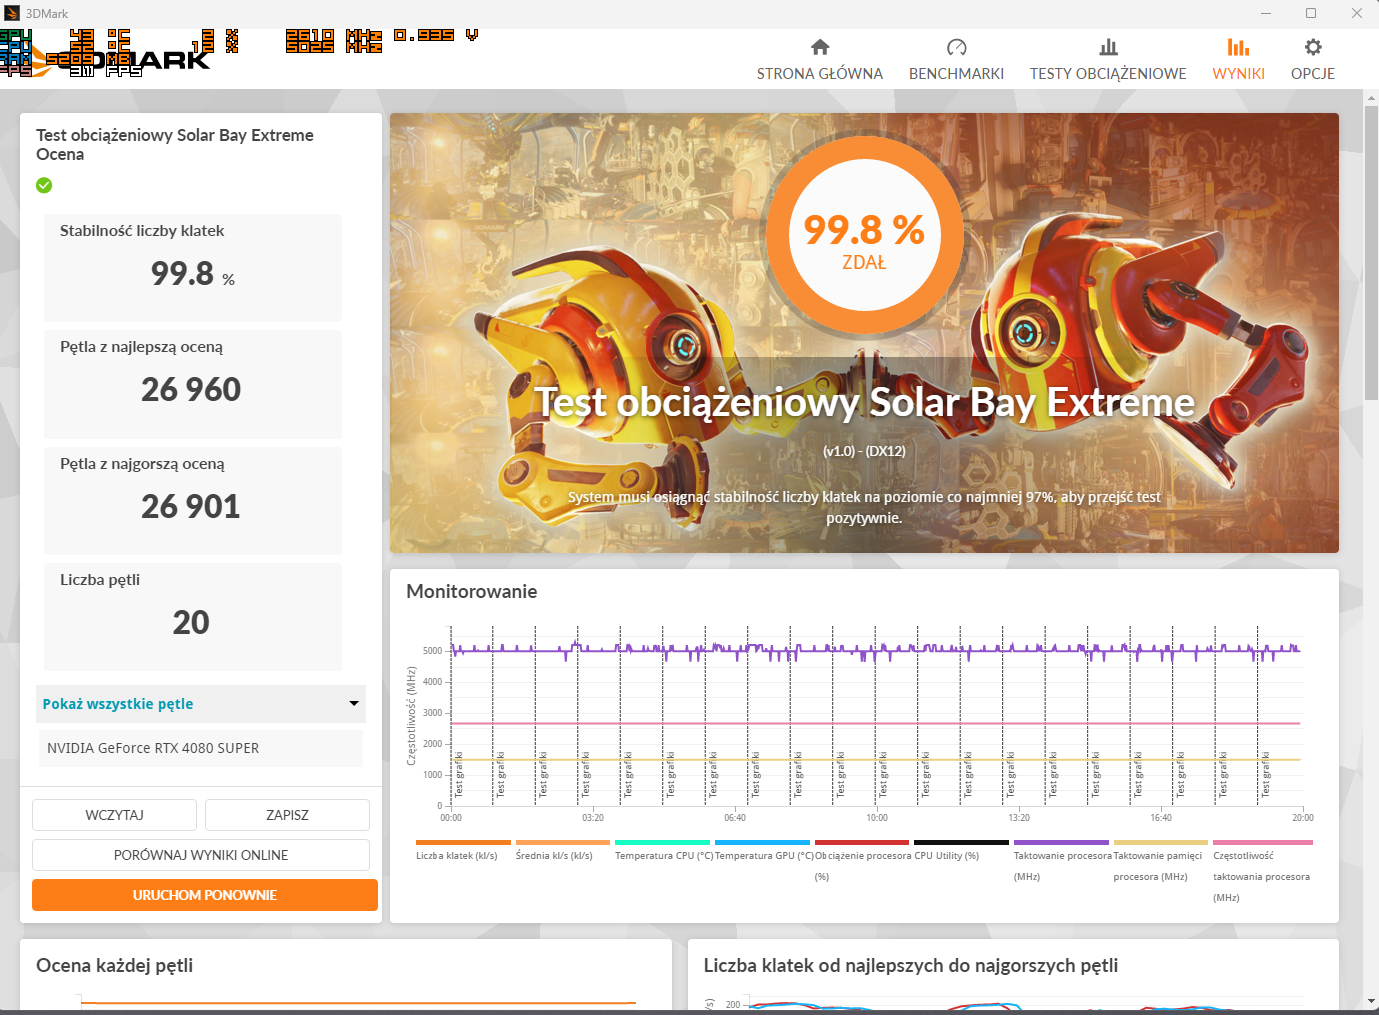Screen dimensions: 1379x1015
Task: Switch to the TESTY OBCIĄŻENIOWE tab
Action: tap(1108, 74)
